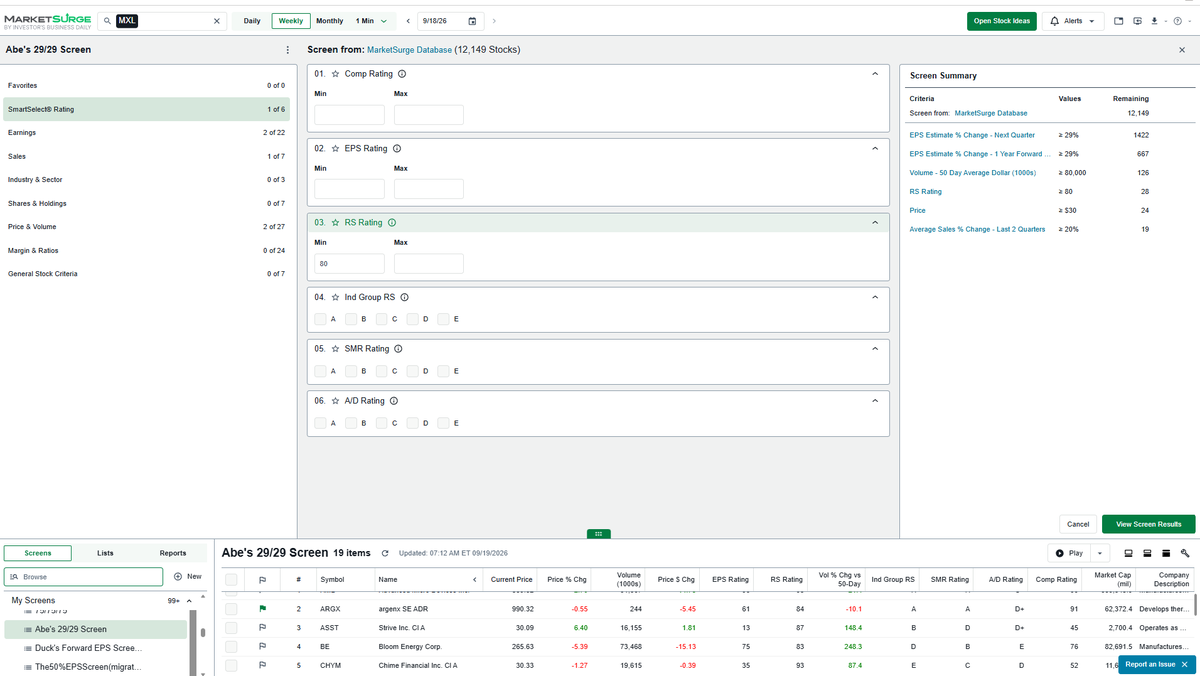The image size is (1200, 676).
Task: Select the BE row checkbox
Action: [x=232, y=647]
